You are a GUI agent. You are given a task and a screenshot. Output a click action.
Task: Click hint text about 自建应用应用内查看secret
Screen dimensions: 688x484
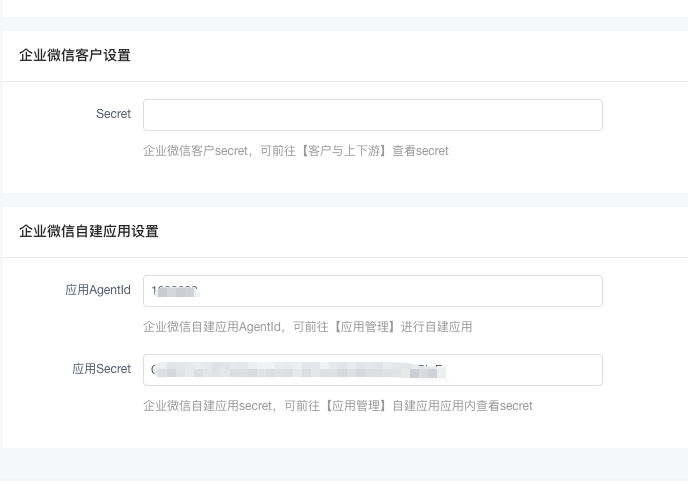click(x=338, y=406)
